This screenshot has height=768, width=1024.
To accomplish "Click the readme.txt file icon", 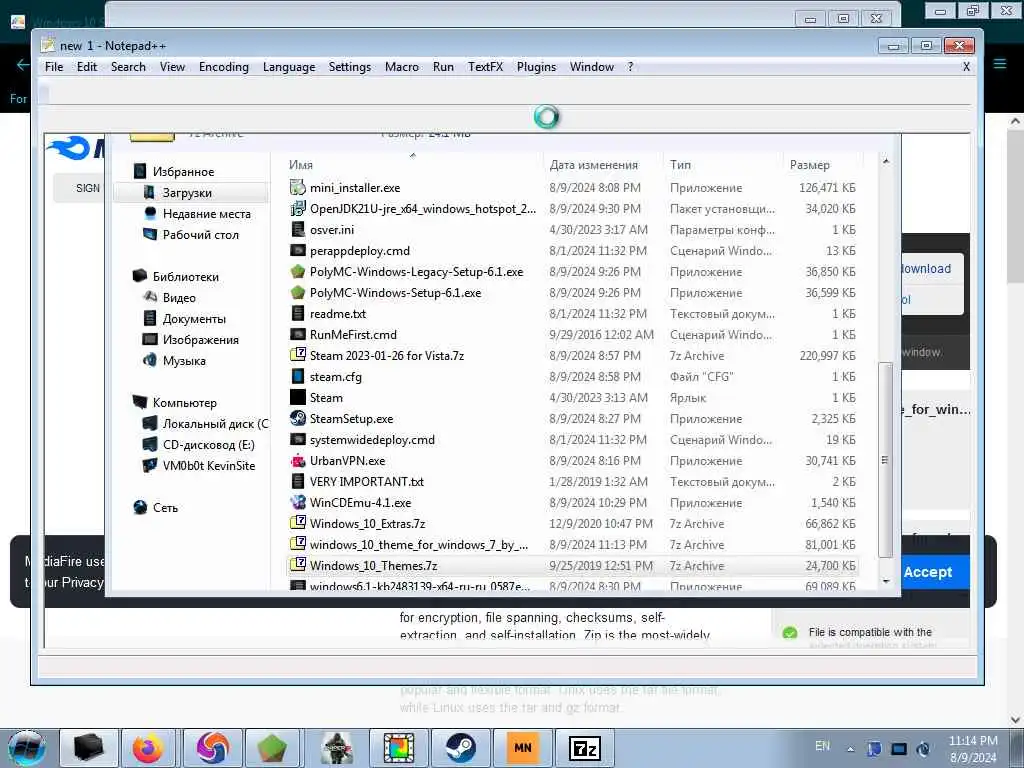I will (x=298, y=313).
